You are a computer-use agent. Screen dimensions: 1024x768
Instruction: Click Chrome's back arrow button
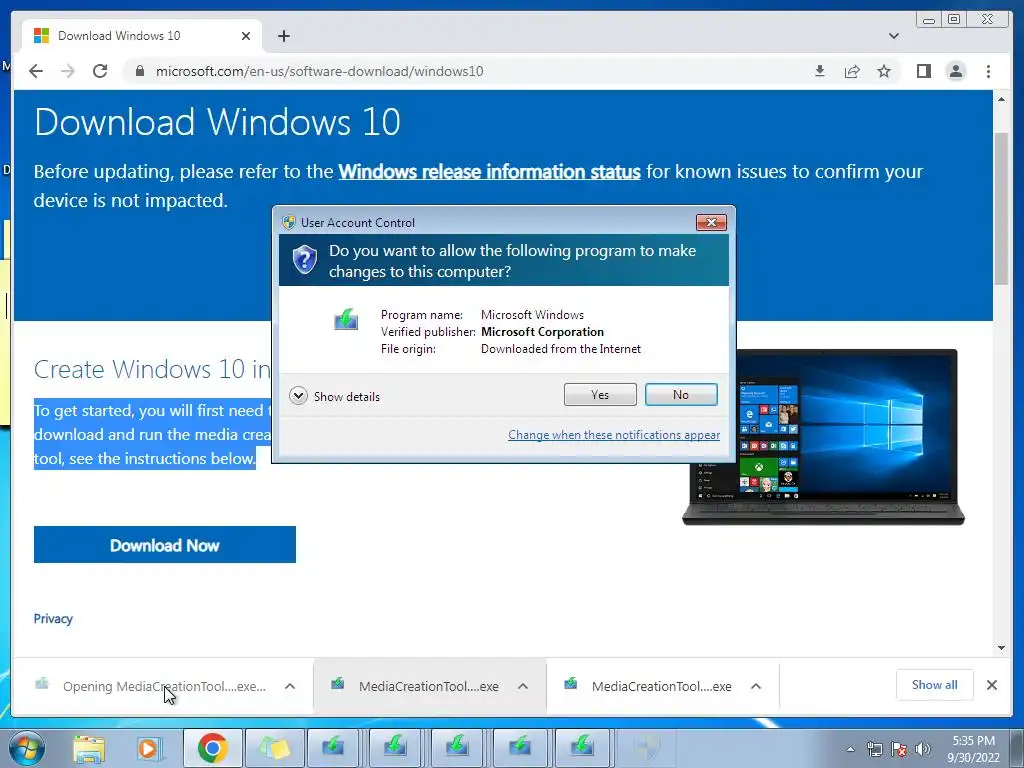click(x=36, y=71)
